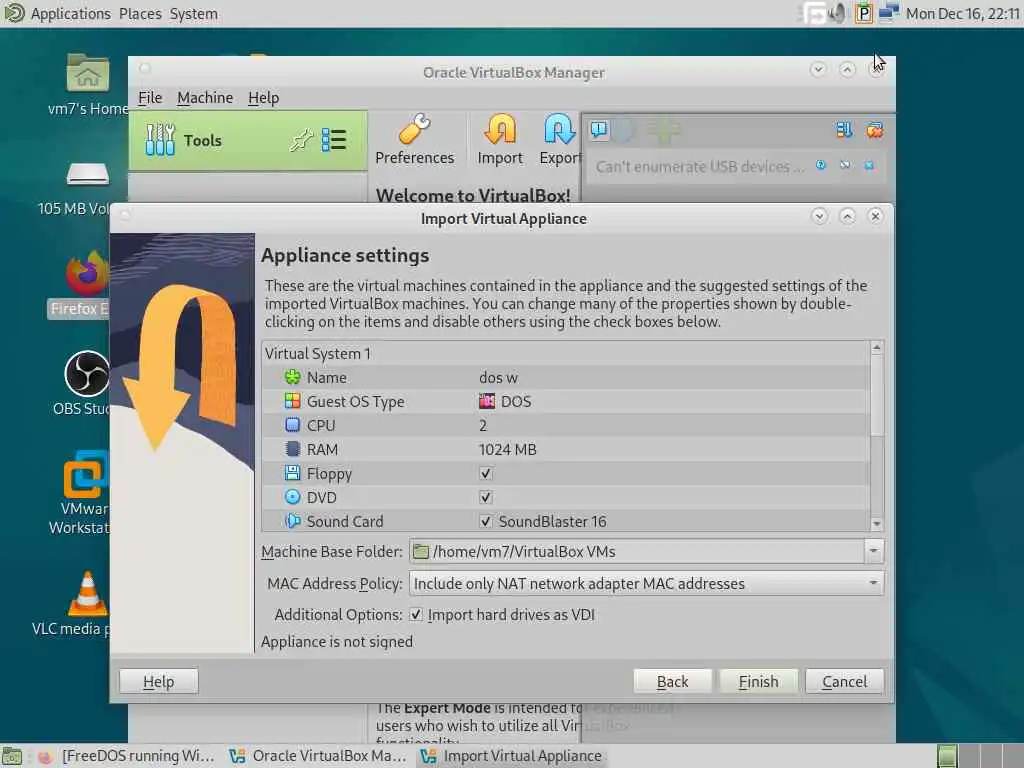This screenshot has width=1024, height=768.
Task: Open the MAC Address Policy dropdown
Action: click(x=647, y=583)
